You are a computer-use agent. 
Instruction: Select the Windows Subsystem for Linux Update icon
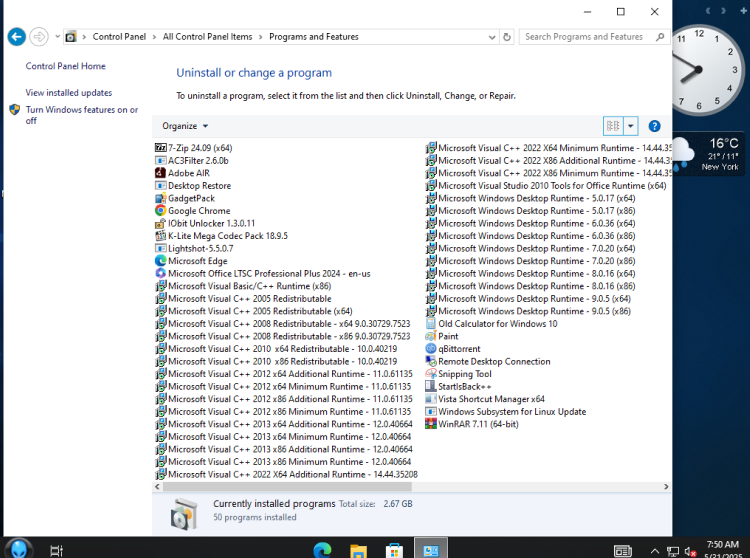point(431,411)
